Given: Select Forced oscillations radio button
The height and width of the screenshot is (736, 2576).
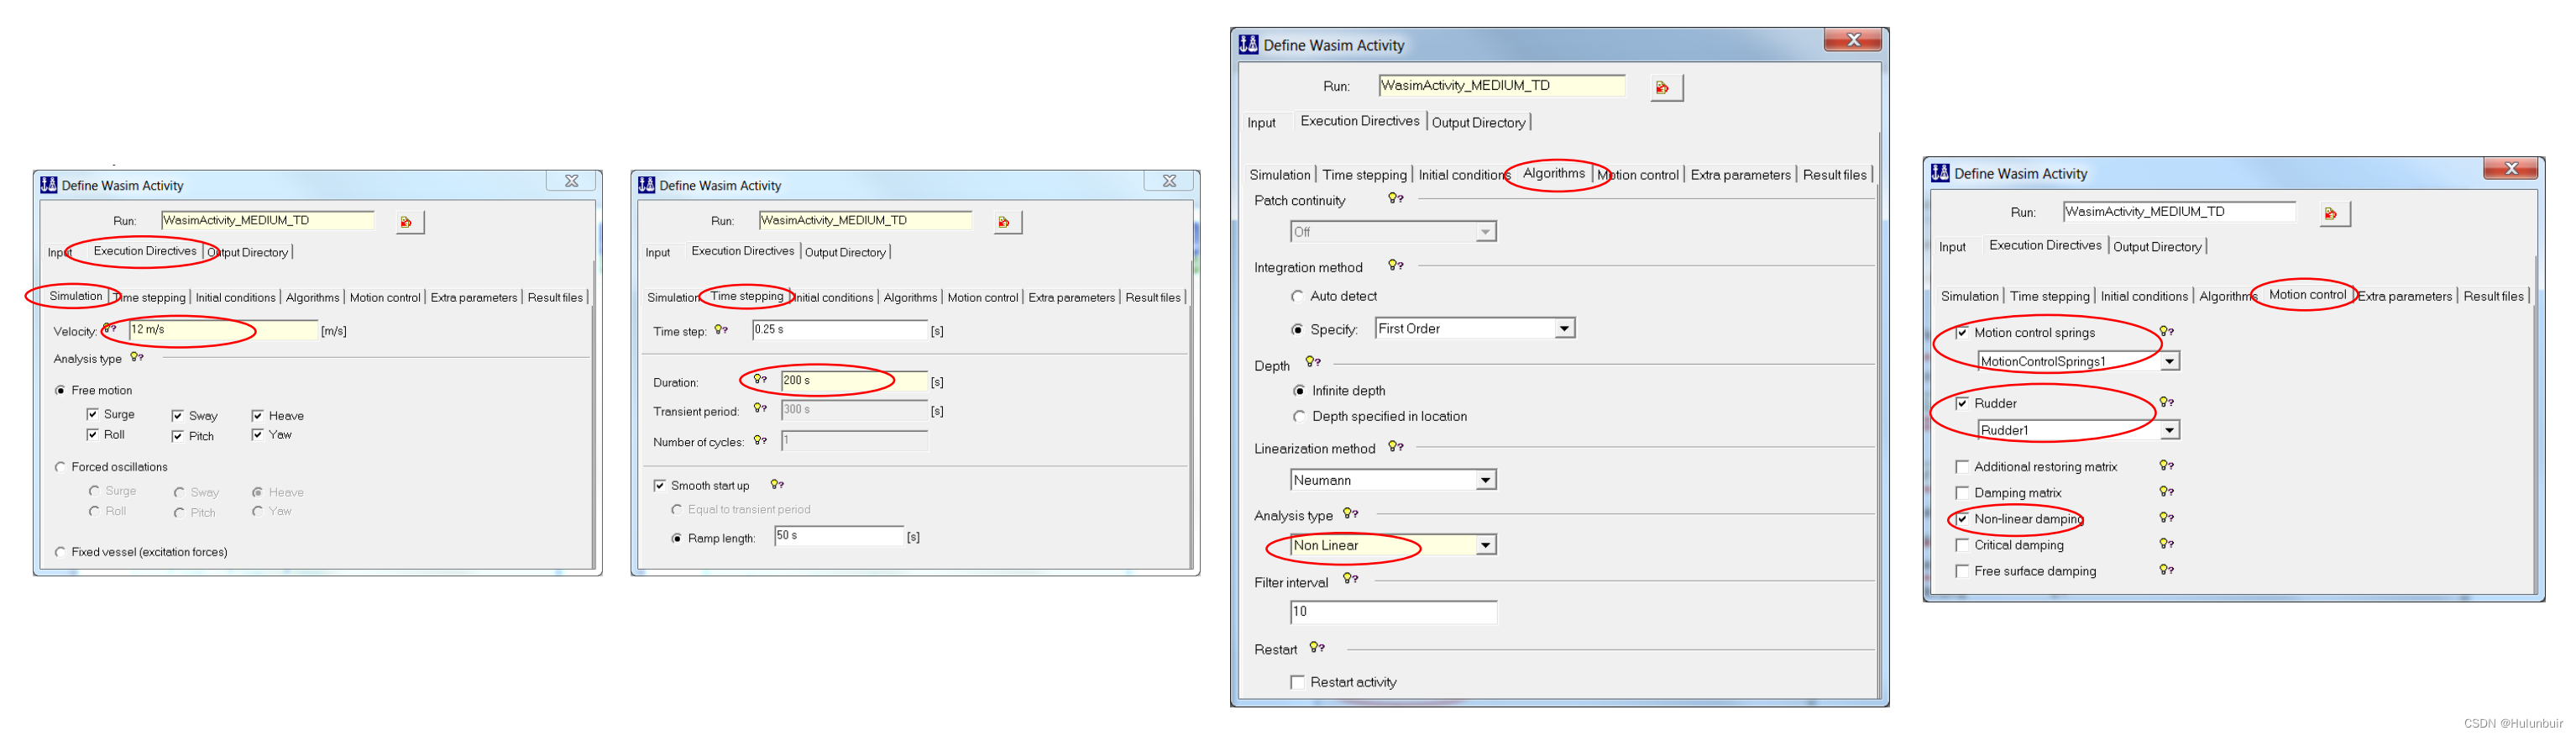Looking at the screenshot, I should [61, 467].
